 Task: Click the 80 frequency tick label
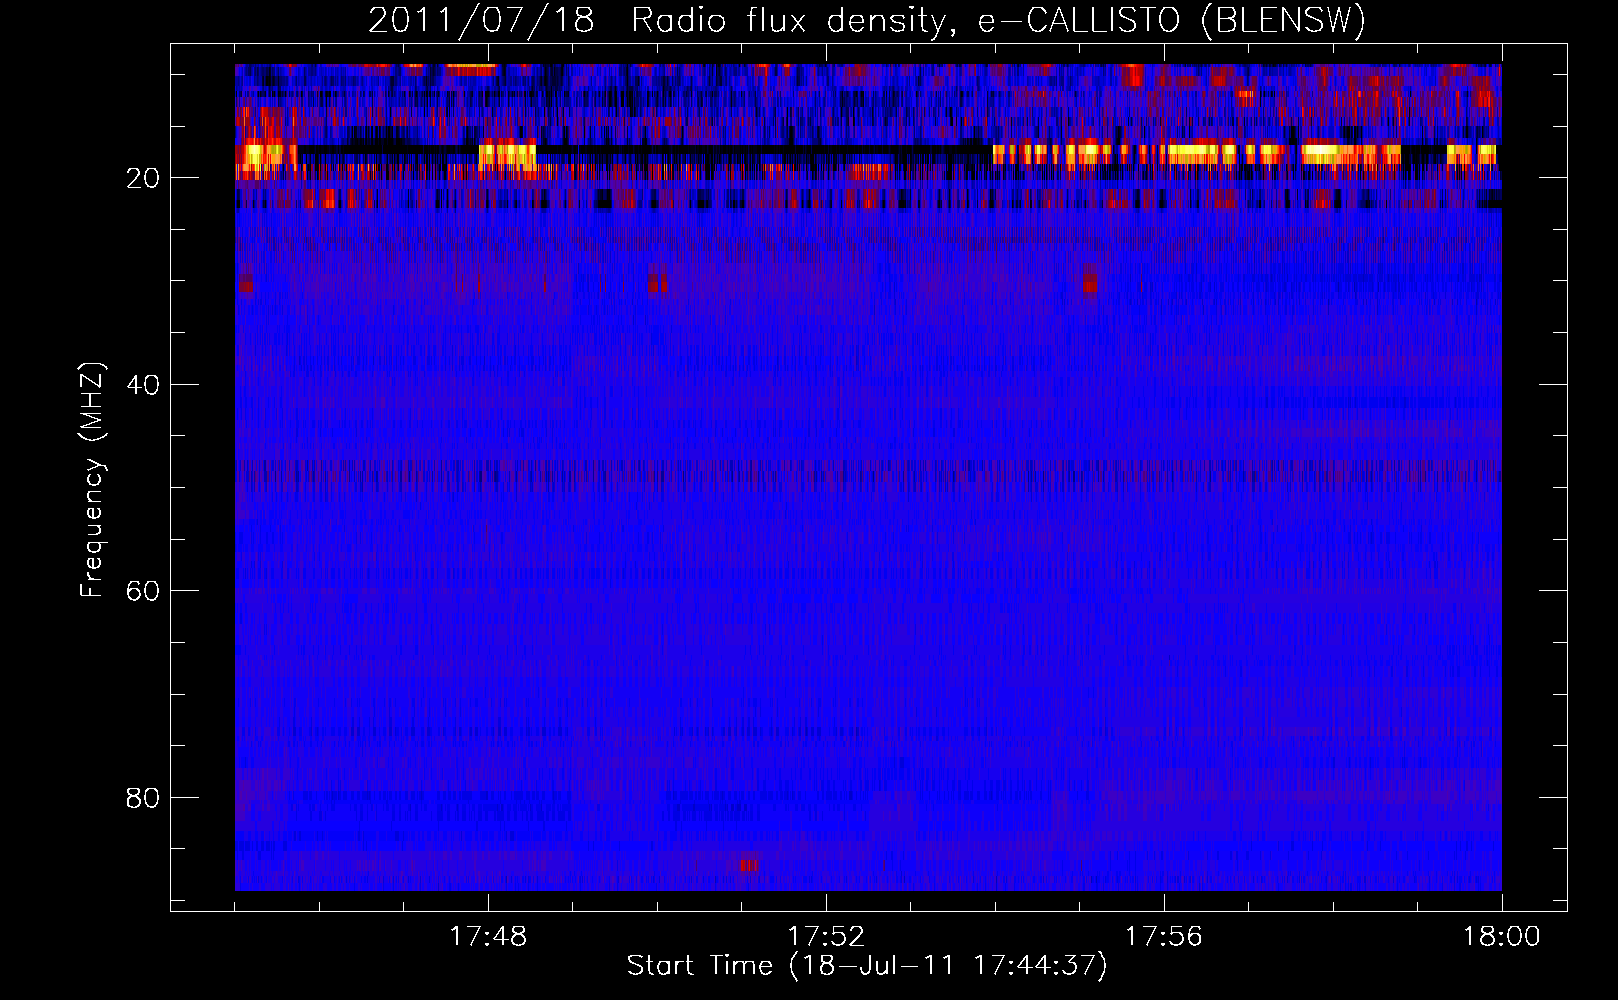click(143, 798)
